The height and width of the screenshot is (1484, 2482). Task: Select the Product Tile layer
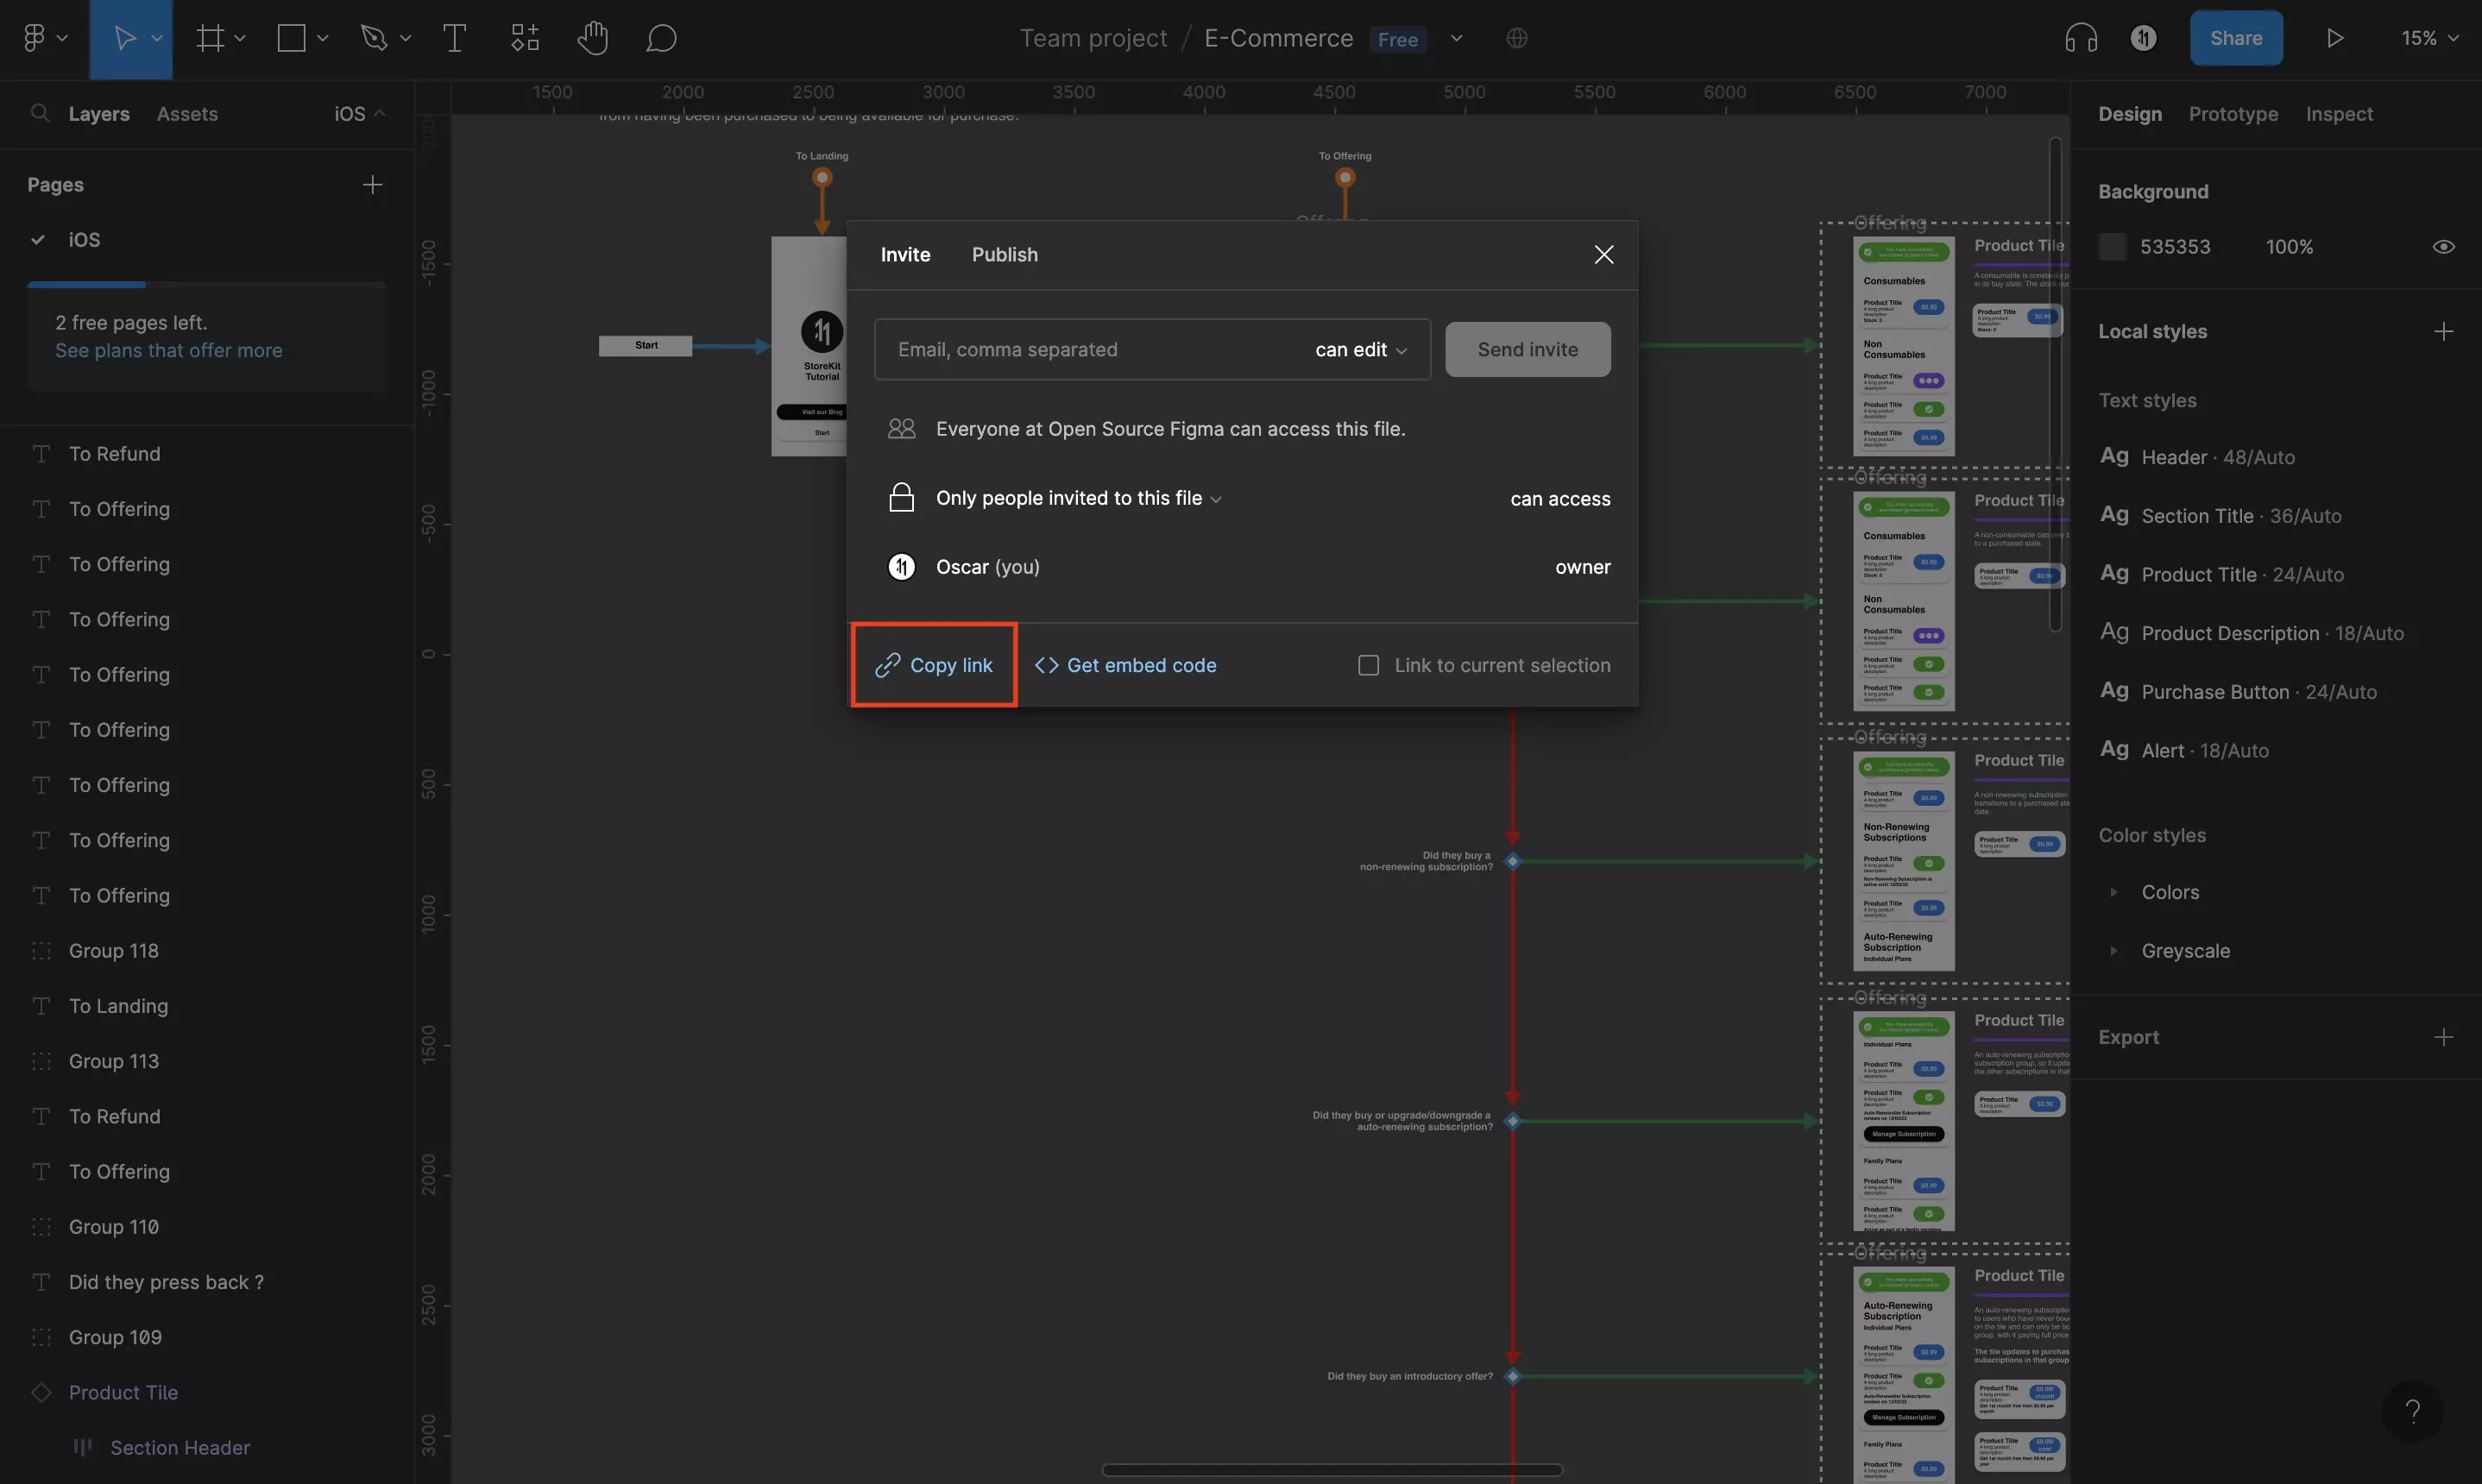[126, 1391]
